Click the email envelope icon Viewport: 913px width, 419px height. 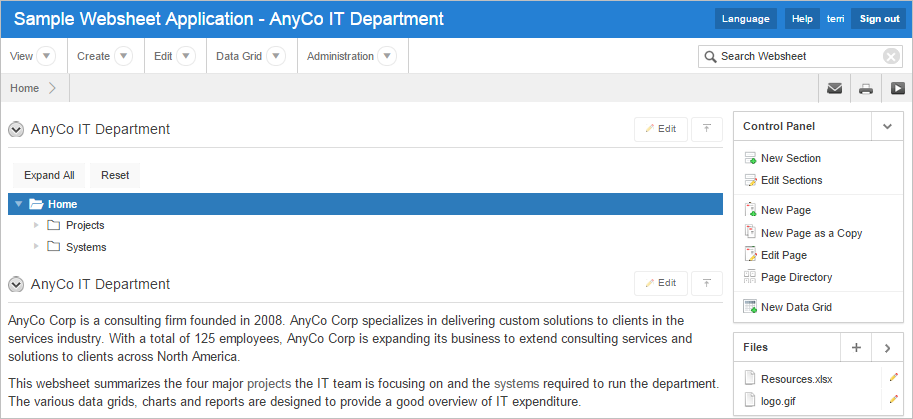tap(834, 88)
